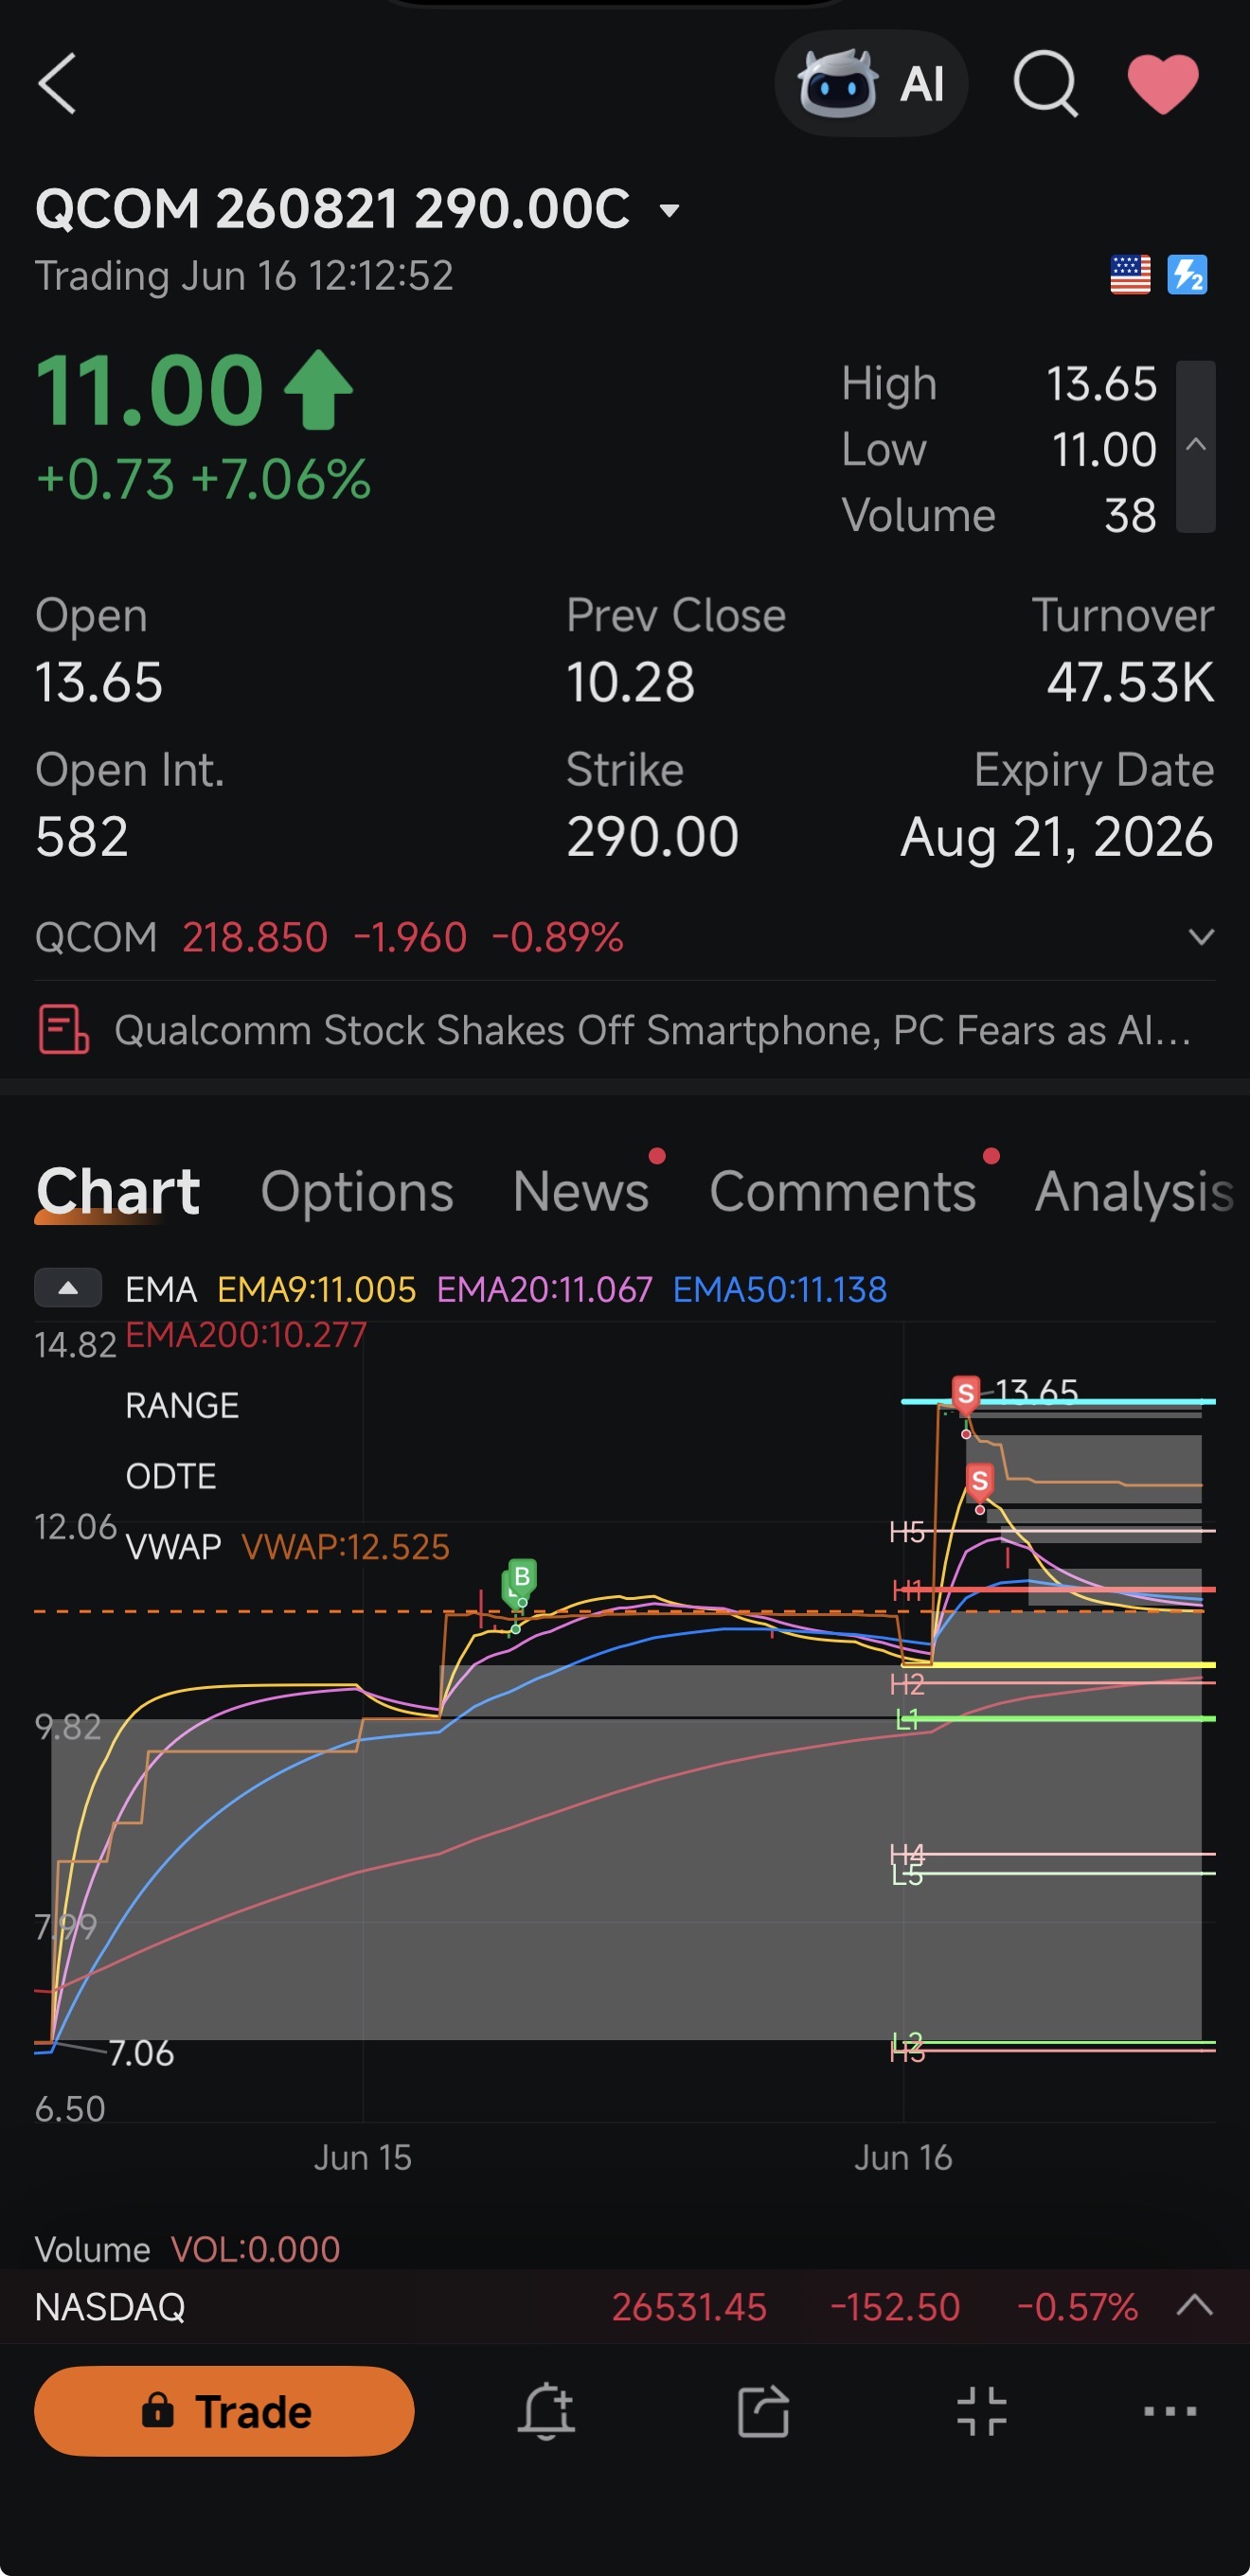Tap the search magnifier icon
This screenshot has height=2576, width=1250.
click(1045, 84)
